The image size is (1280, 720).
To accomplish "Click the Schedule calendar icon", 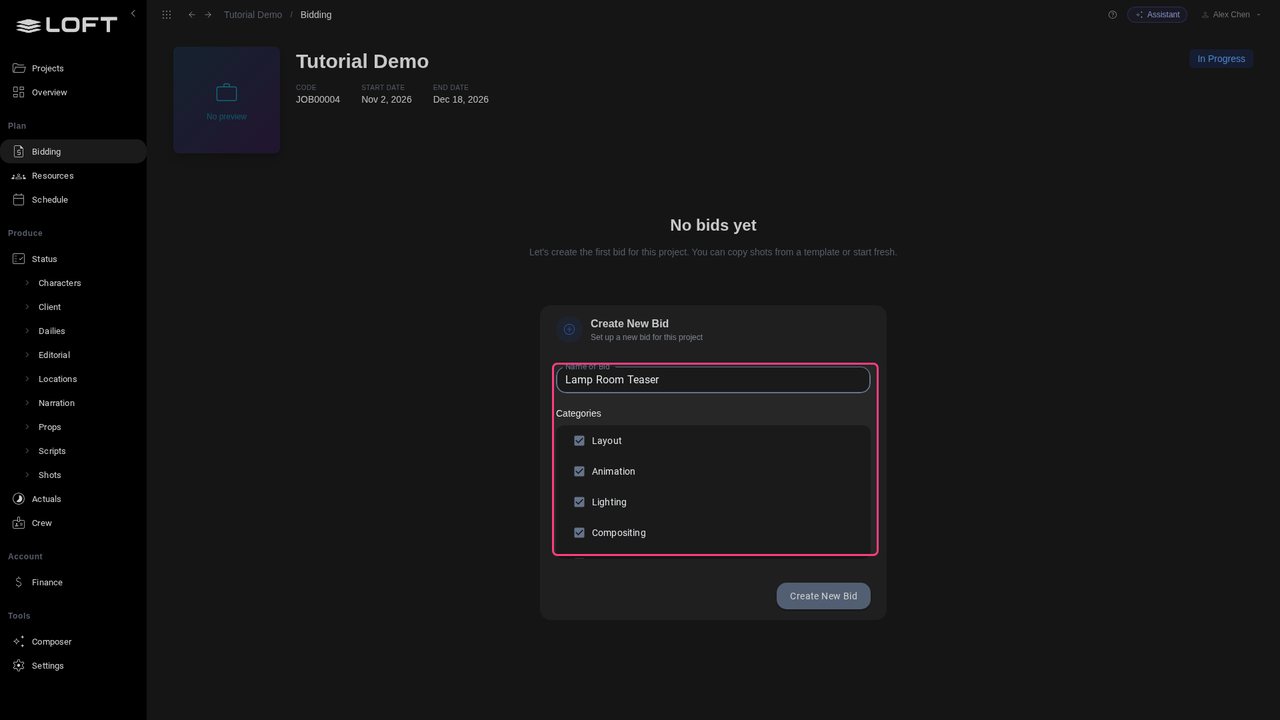I will coord(19,200).
